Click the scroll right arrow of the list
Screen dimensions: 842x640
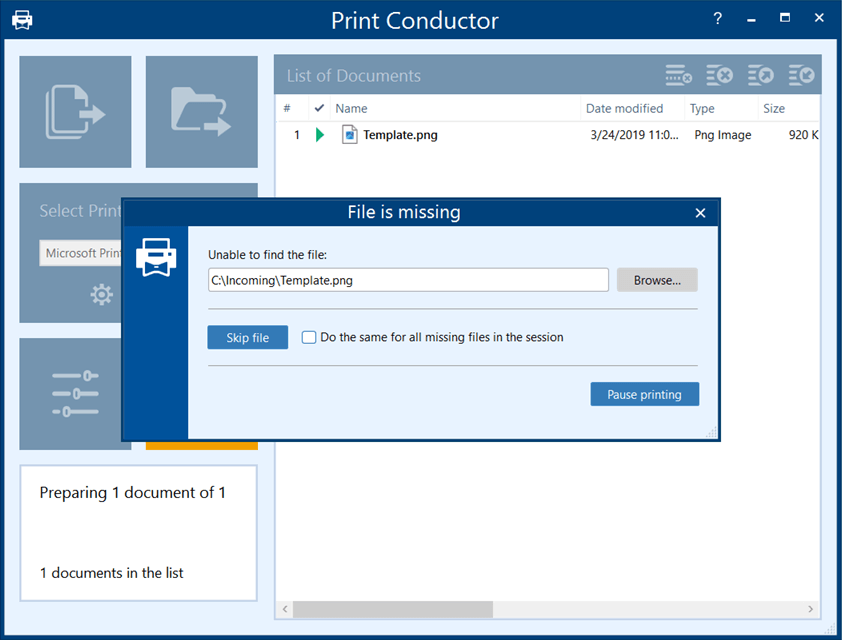810,609
